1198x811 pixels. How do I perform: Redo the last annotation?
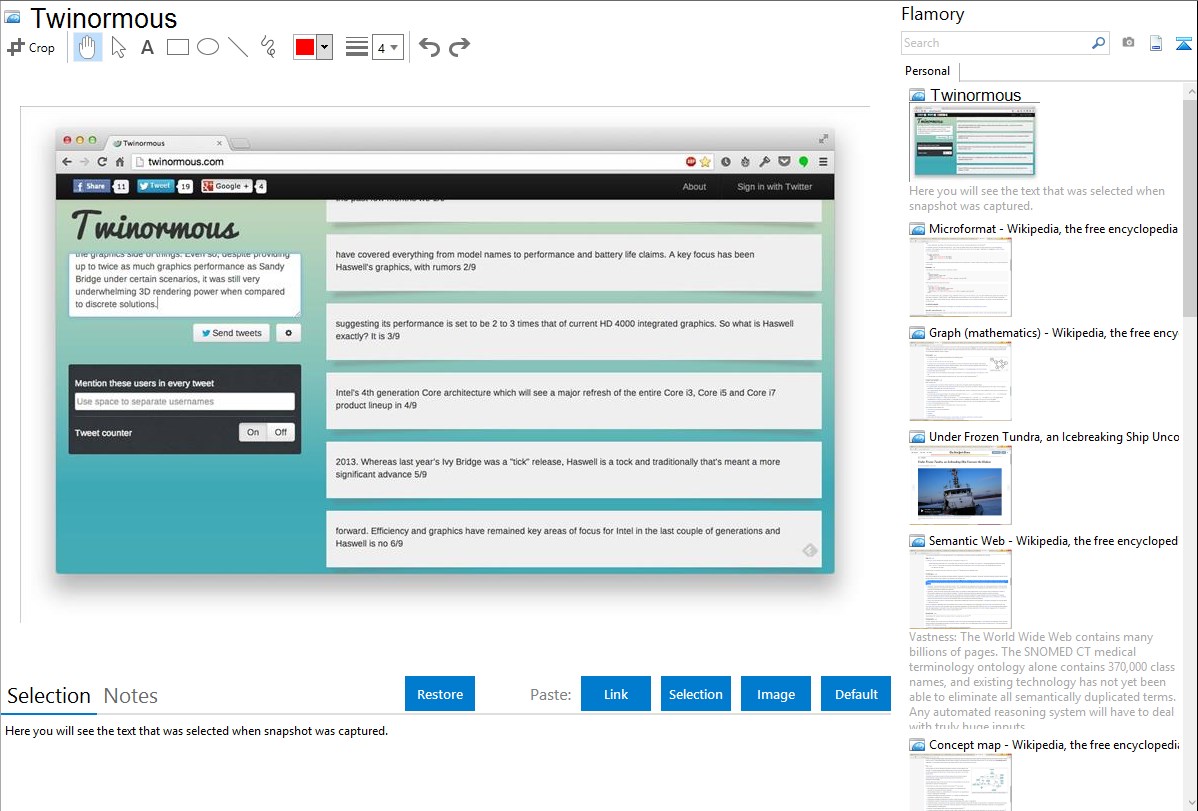click(459, 47)
